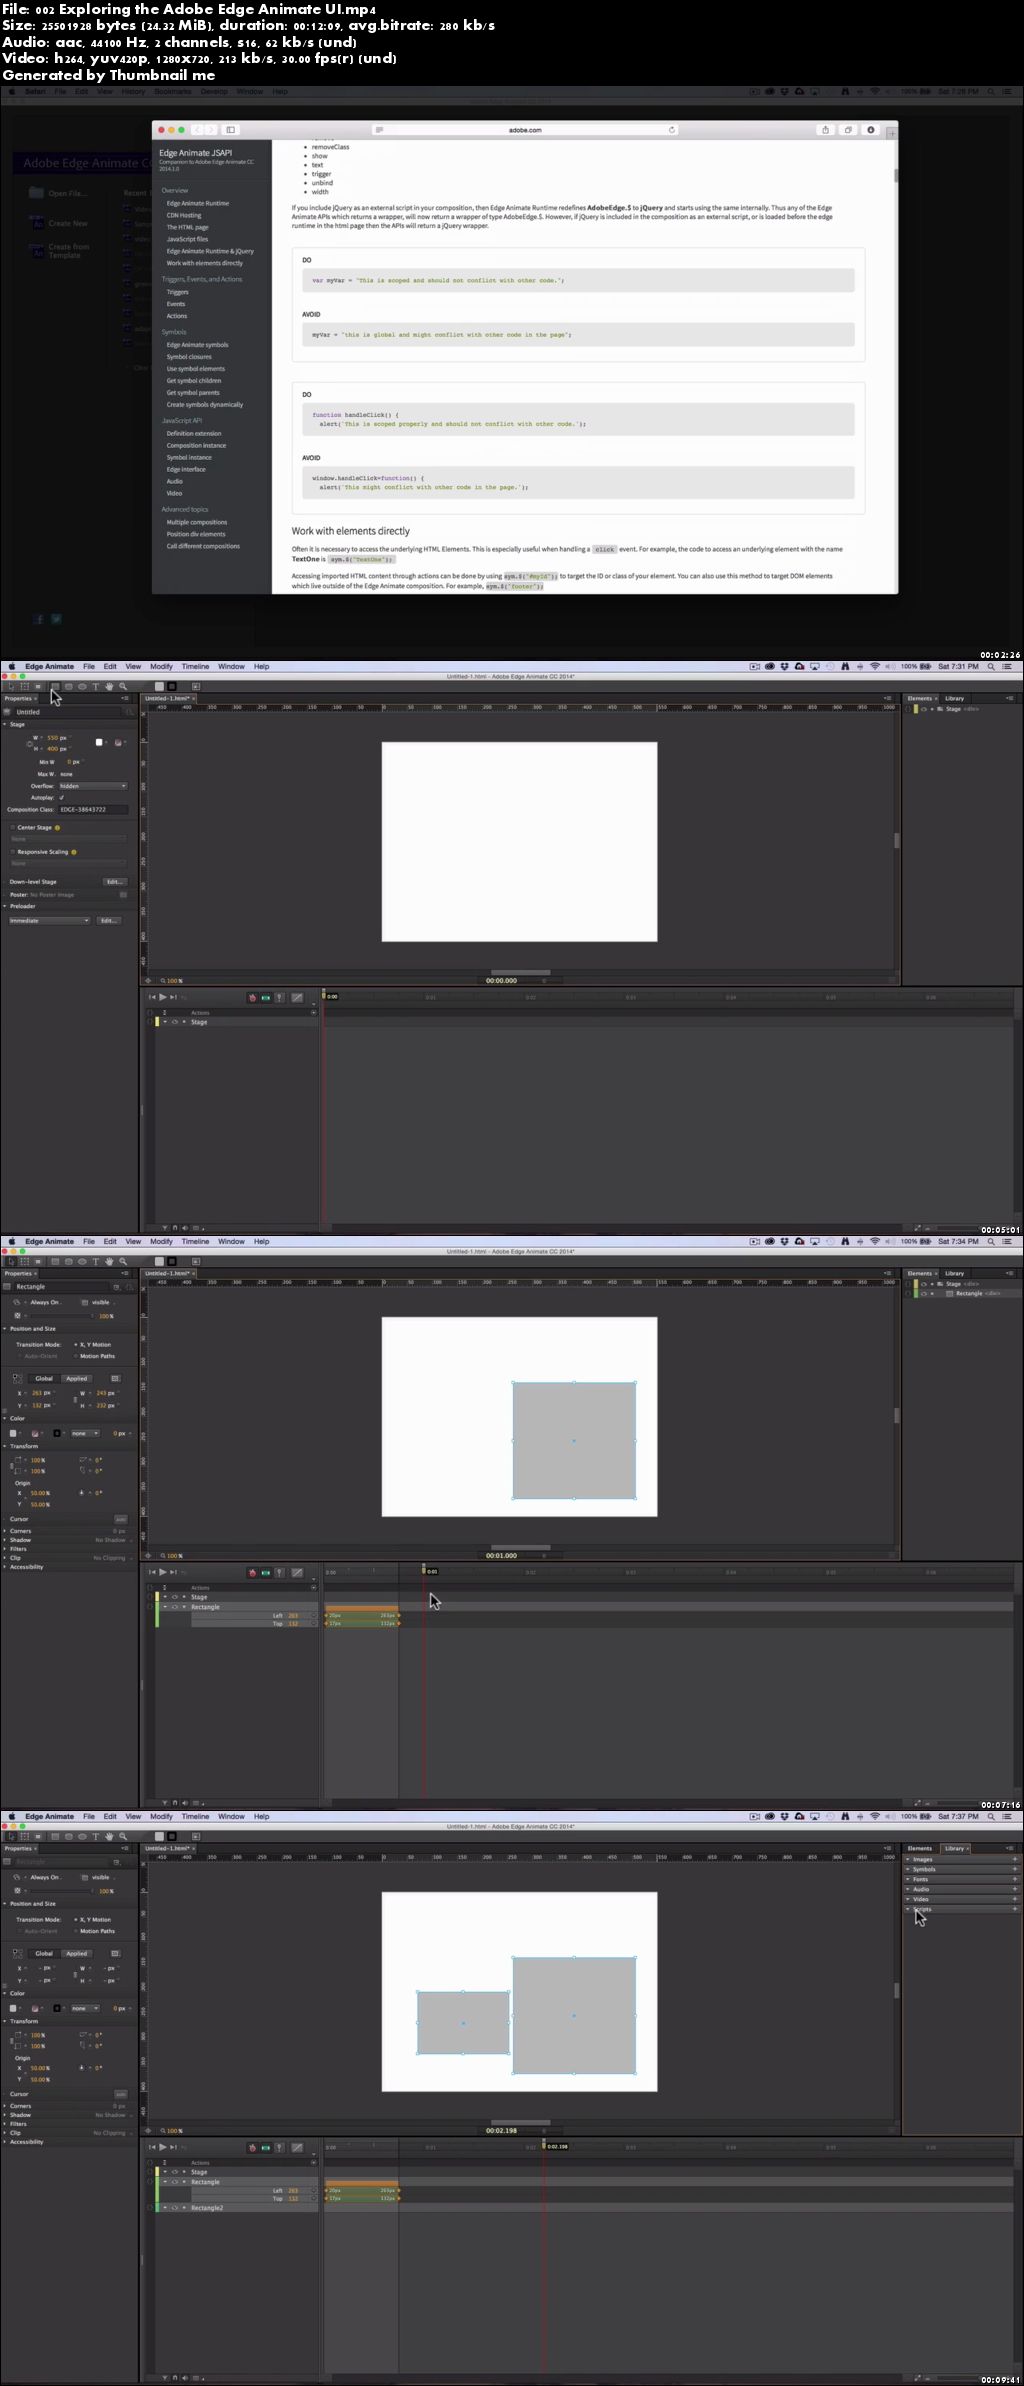Toggle the Autoplay checkbox
1024x2386 pixels.
coord(62,797)
